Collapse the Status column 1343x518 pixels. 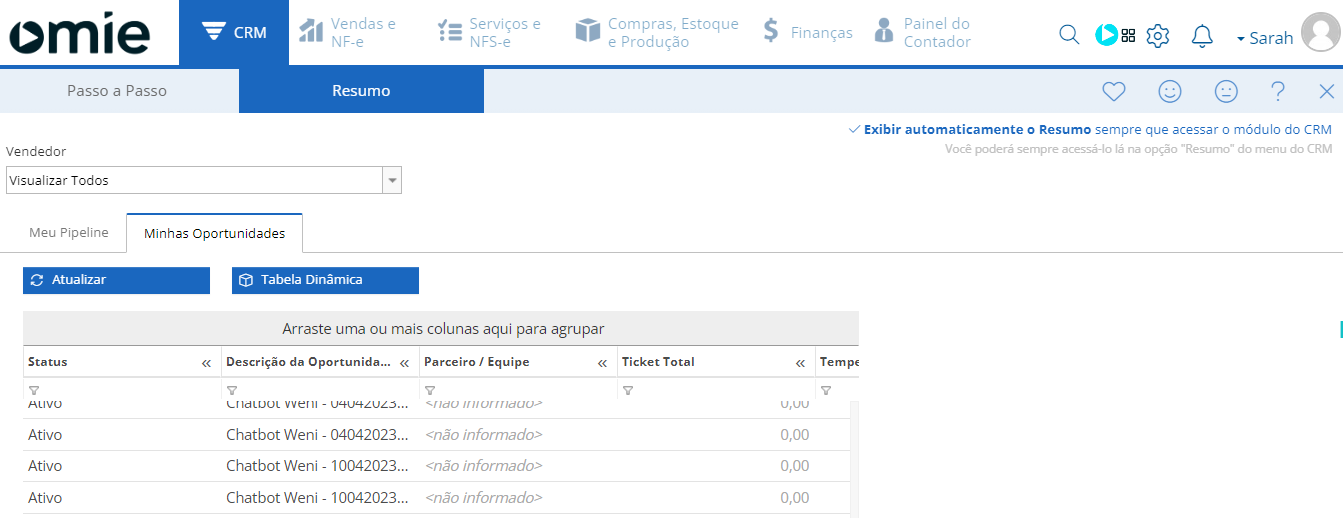pyautogui.click(x=206, y=363)
